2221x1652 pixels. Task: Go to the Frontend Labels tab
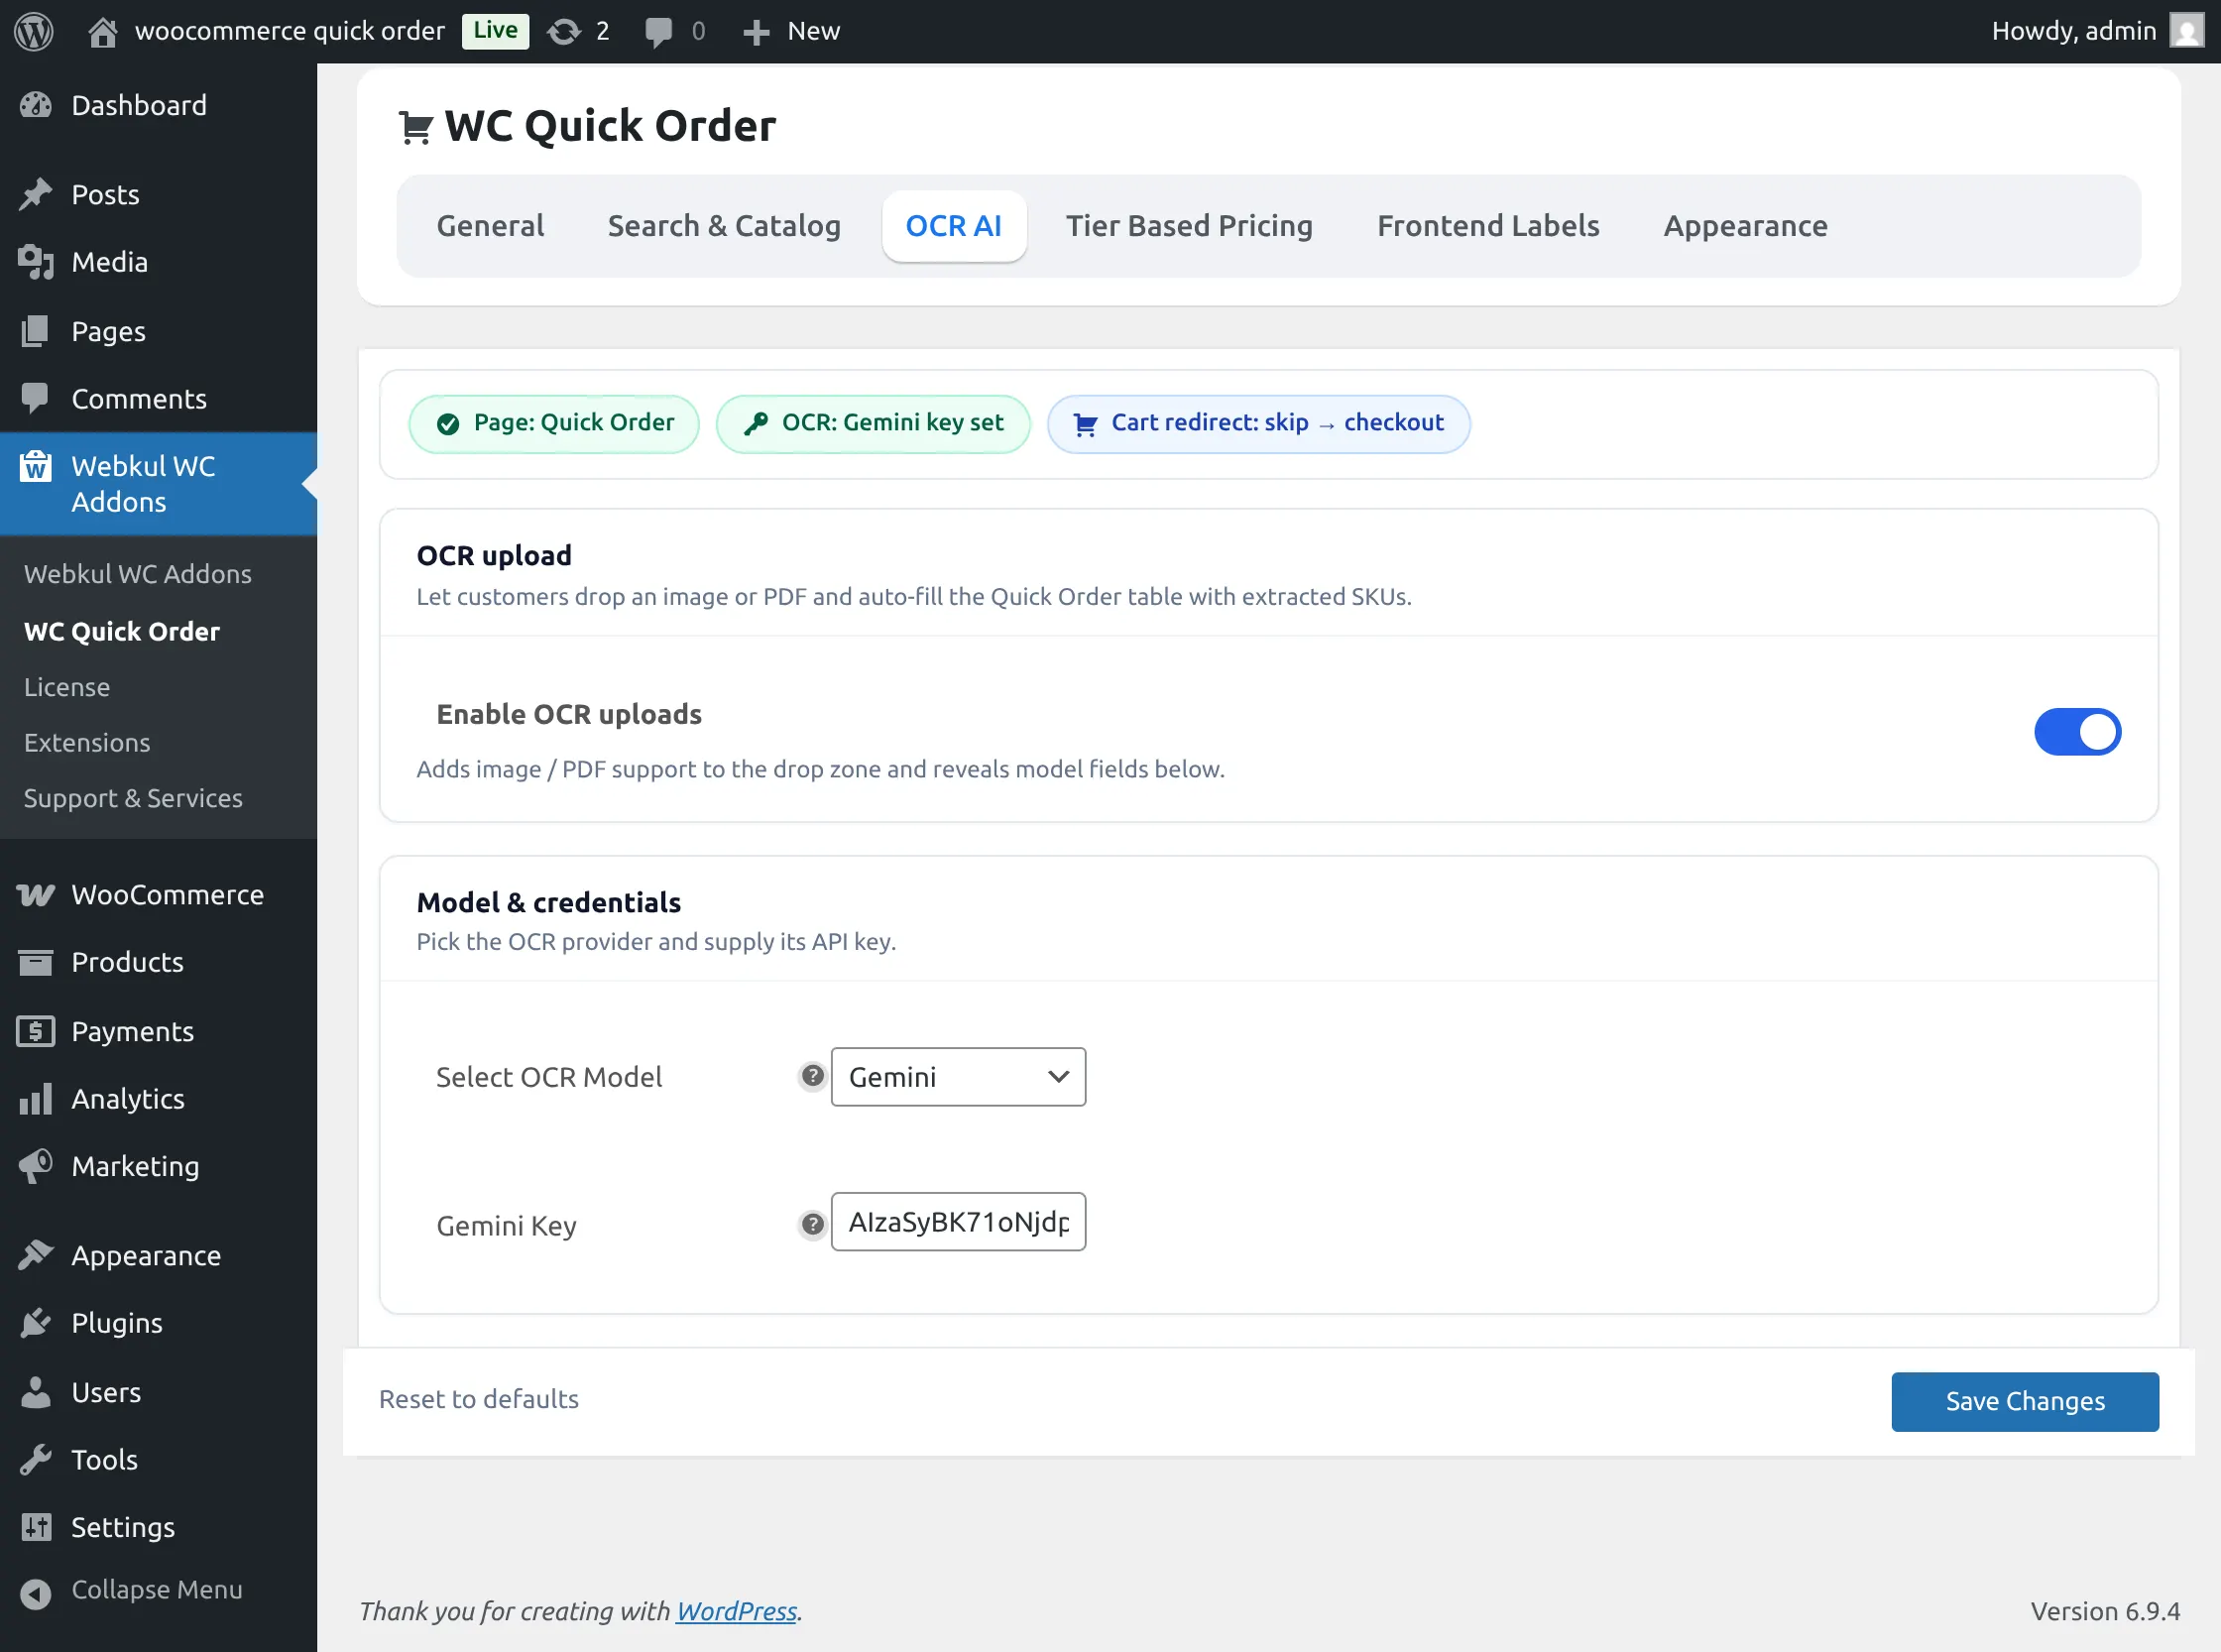click(1488, 226)
